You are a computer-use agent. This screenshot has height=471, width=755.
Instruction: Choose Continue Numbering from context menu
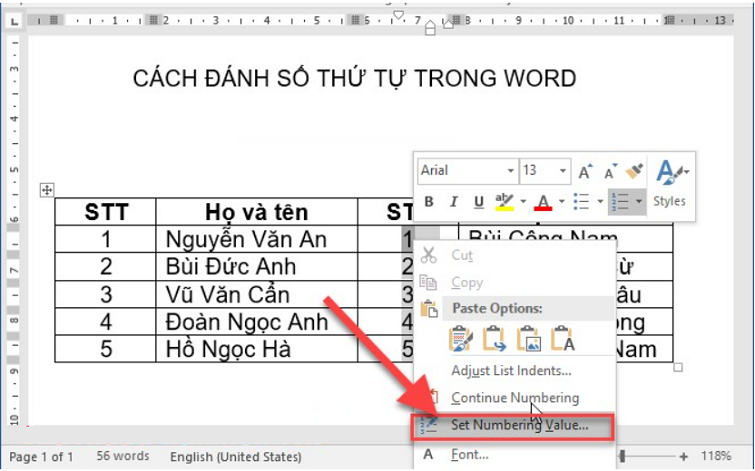tap(514, 398)
